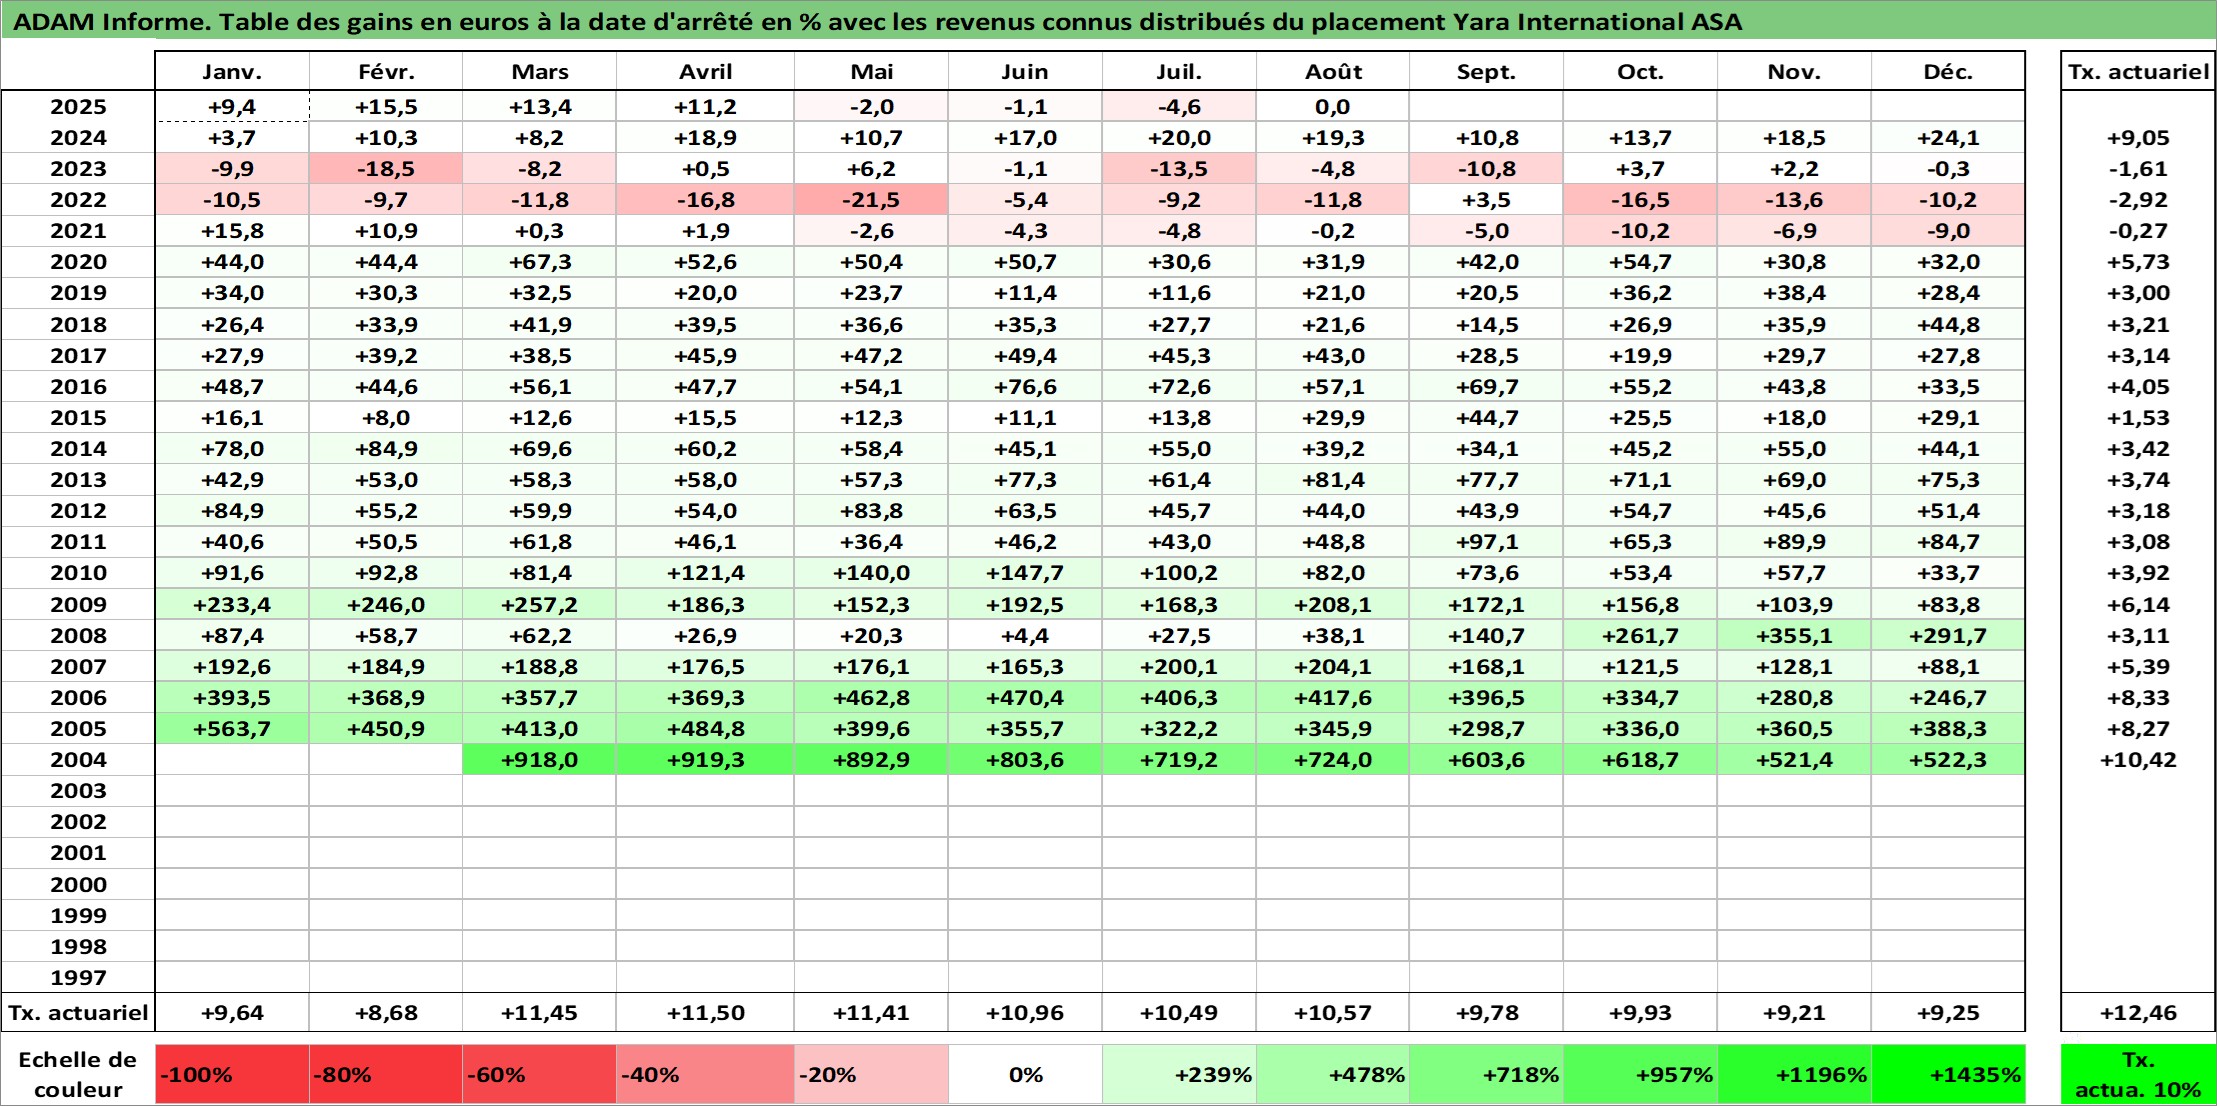2217x1106 pixels.
Task: Select the value +76,6 in 2016 row
Action: coord(1025,387)
